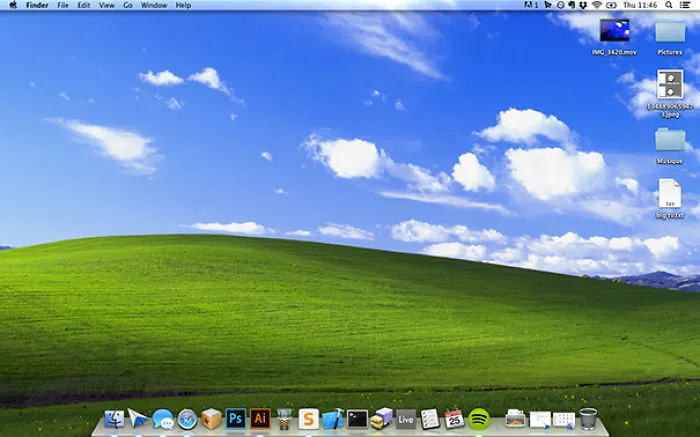Open the Help menu
This screenshot has height=437, width=700.
pos(183,5)
